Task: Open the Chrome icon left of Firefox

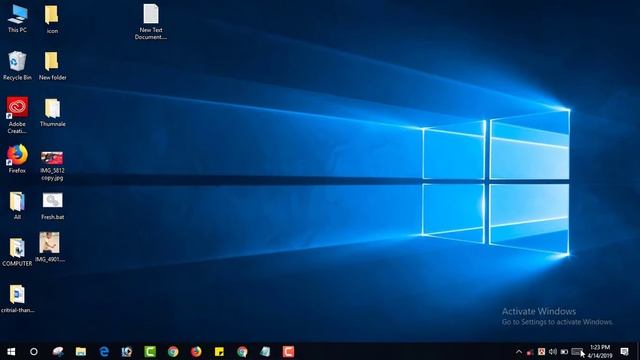Action: 173,351
